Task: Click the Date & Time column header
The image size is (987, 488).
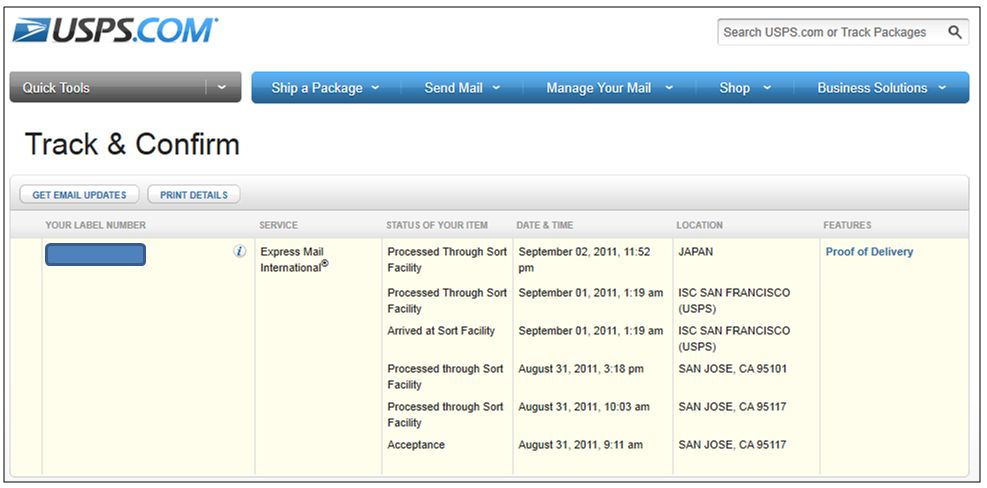Action: (x=544, y=225)
